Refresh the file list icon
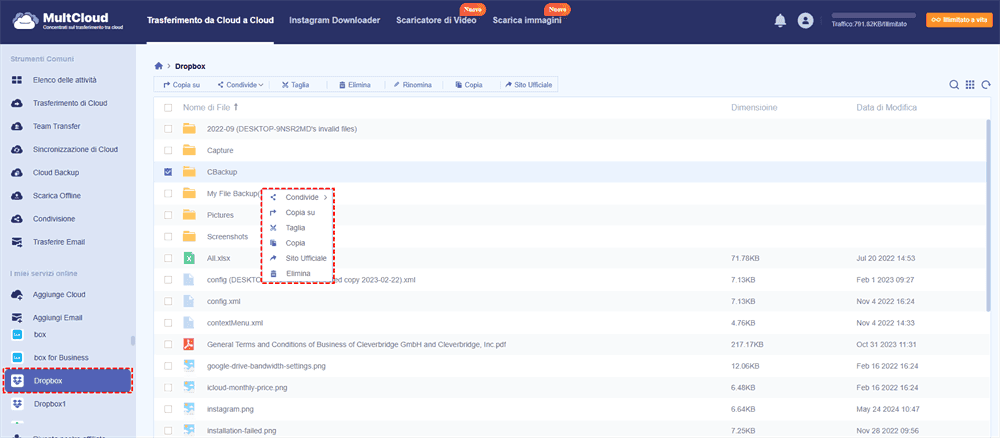 [x=986, y=85]
